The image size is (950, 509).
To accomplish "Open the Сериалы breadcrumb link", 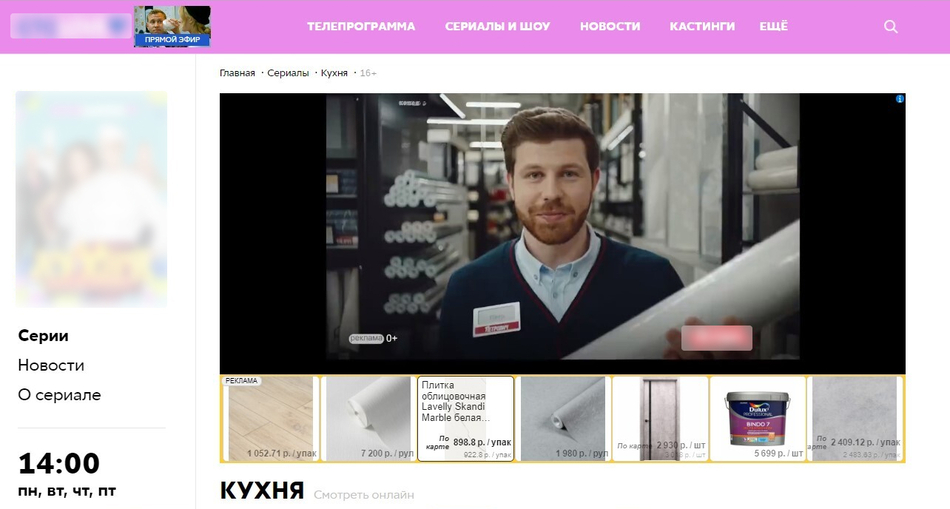I will coord(288,73).
